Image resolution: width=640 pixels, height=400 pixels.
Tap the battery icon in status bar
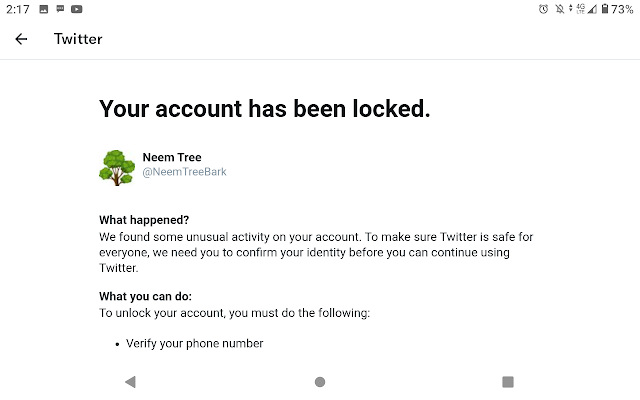(604, 9)
